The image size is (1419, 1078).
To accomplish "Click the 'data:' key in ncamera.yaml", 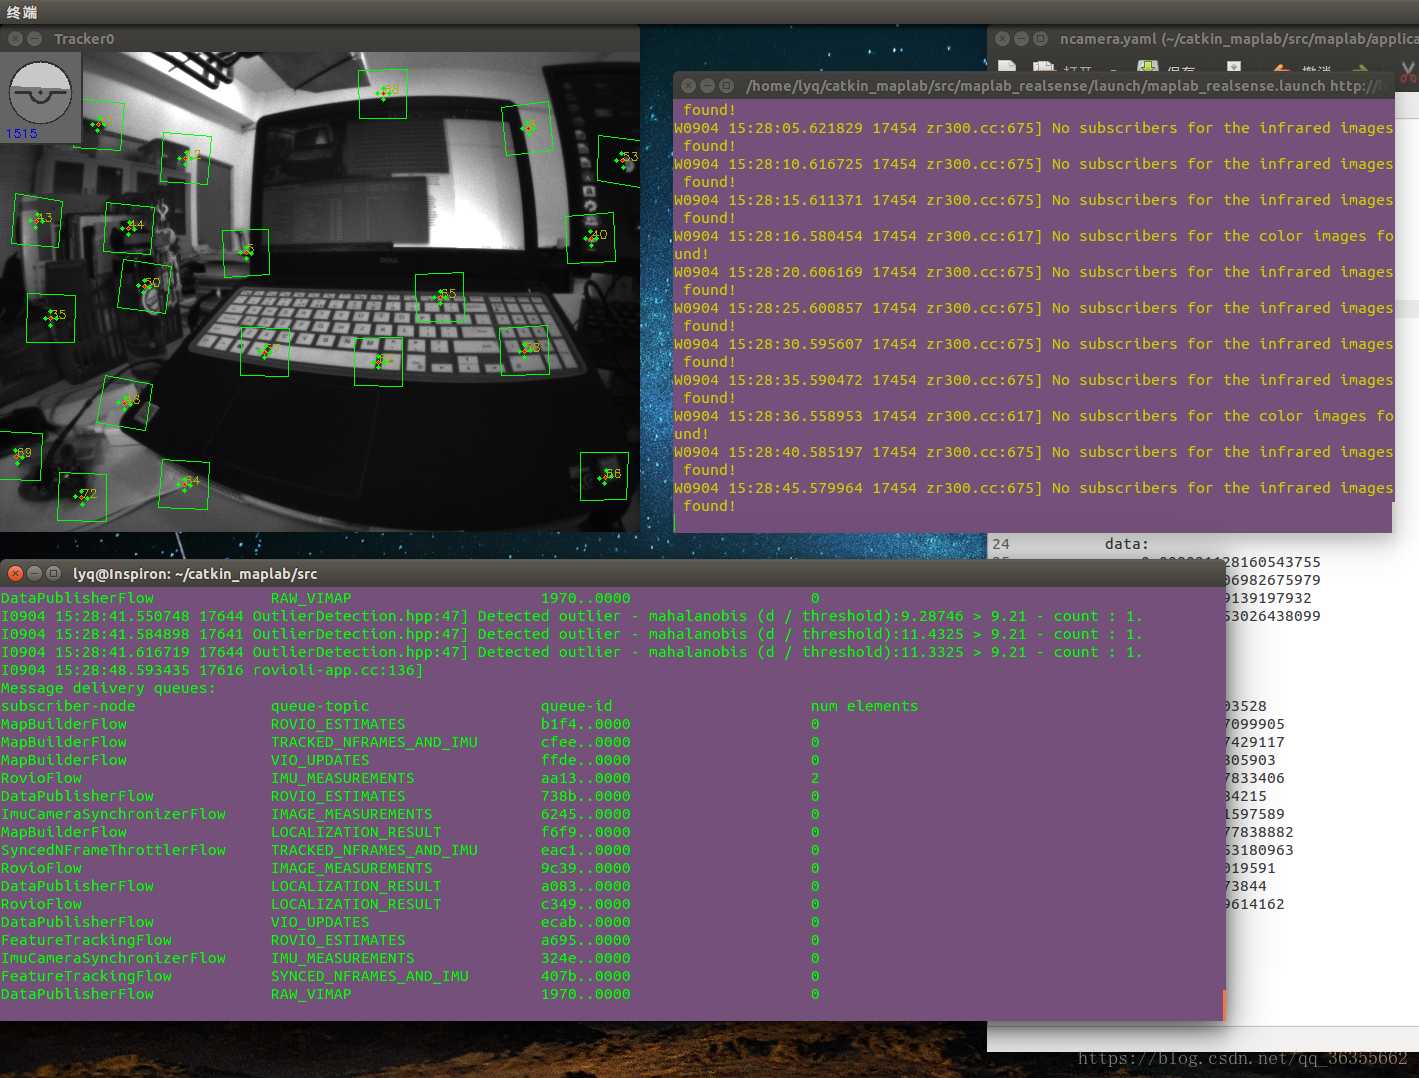I will click(1127, 544).
